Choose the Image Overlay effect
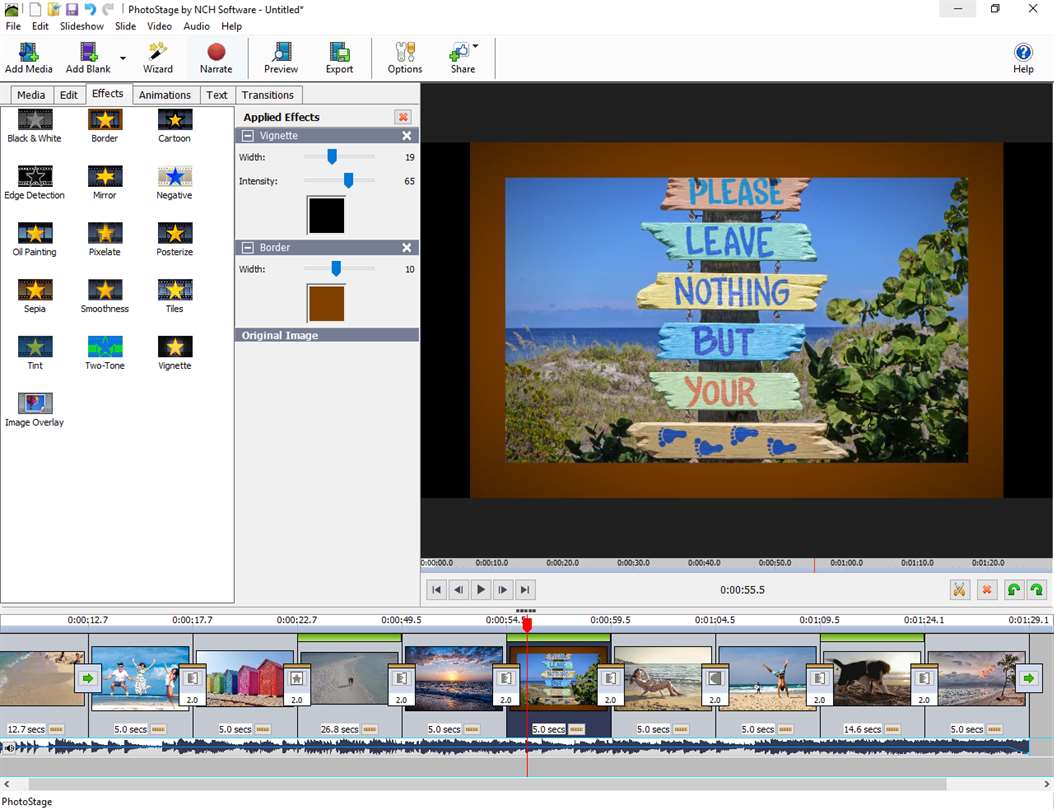The height and width of the screenshot is (810, 1054). pyautogui.click(x=35, y=409)
